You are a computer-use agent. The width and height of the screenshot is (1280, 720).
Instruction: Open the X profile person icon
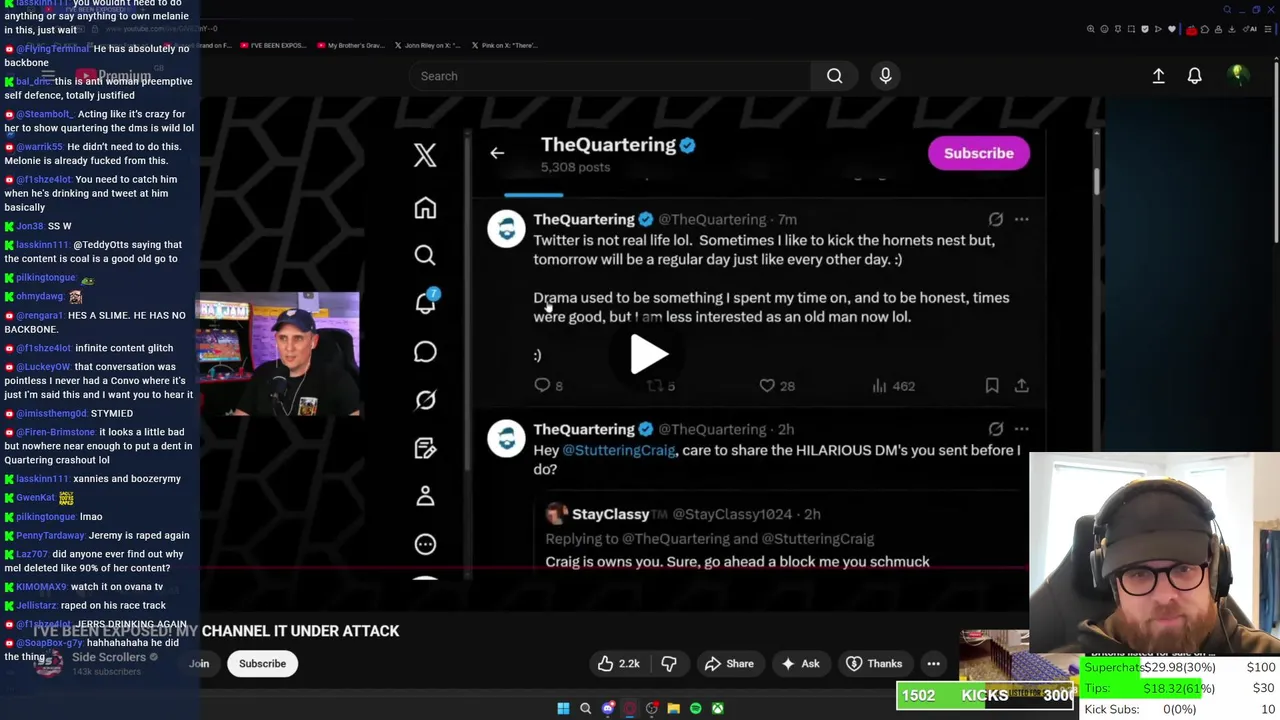click(x=425, y=495)
